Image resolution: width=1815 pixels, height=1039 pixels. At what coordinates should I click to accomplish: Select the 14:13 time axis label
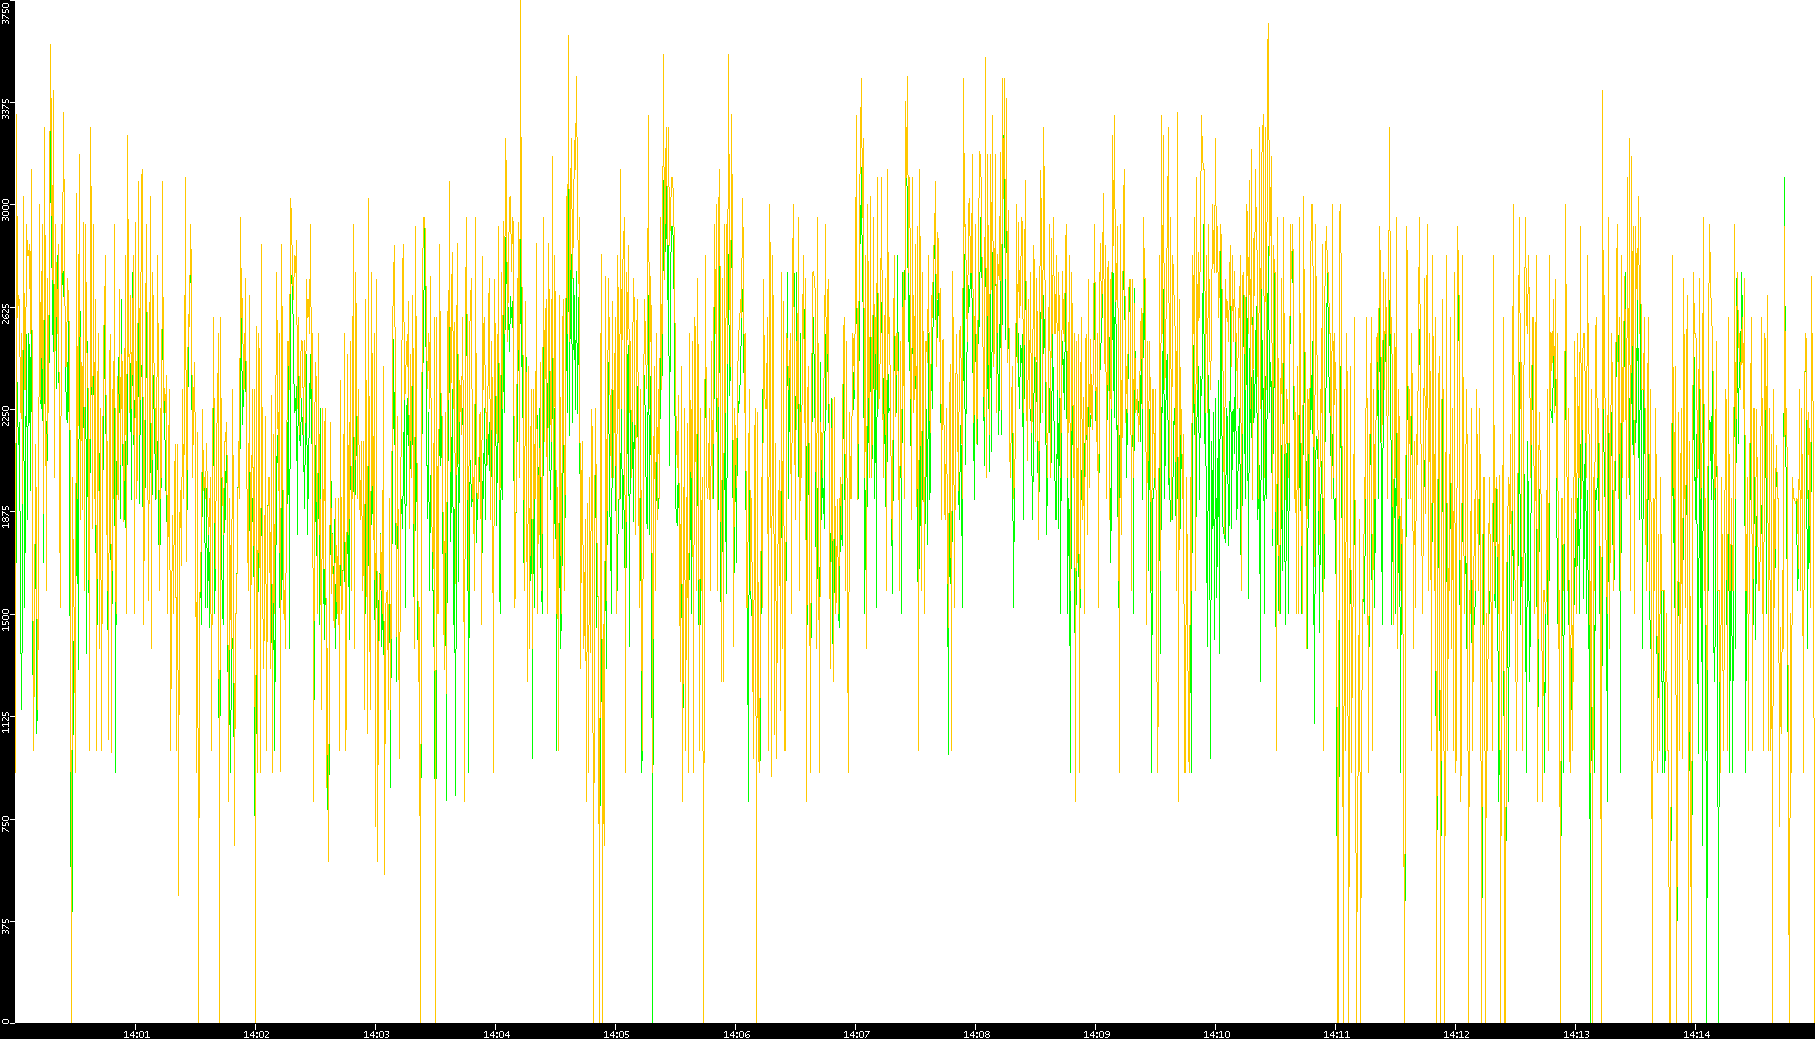pyautogui.click(x=1576, y=1034)
